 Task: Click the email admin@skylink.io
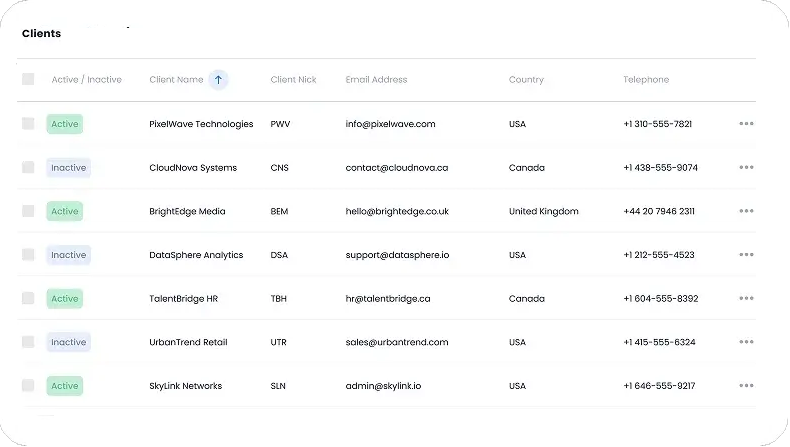pos(383,386)
